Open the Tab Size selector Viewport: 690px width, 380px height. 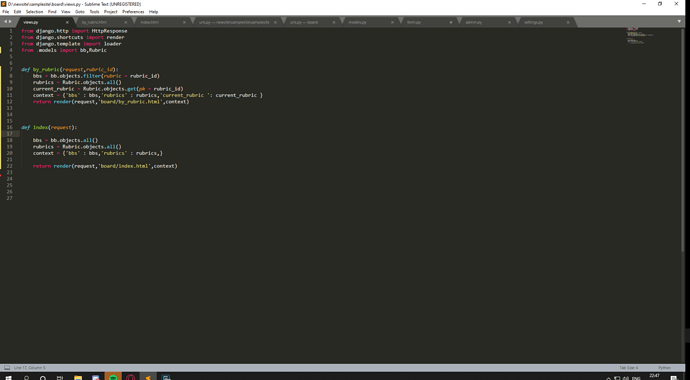(628, 368)
